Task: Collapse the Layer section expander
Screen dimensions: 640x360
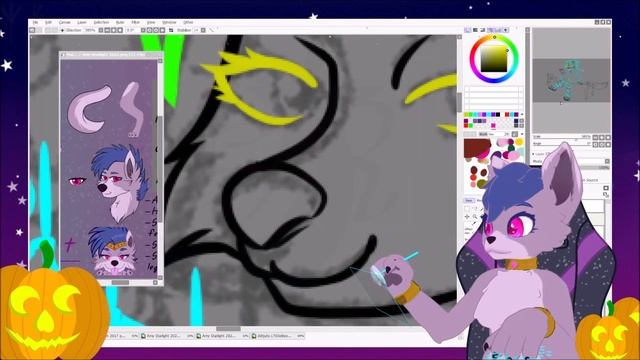Action: (534, 154)
